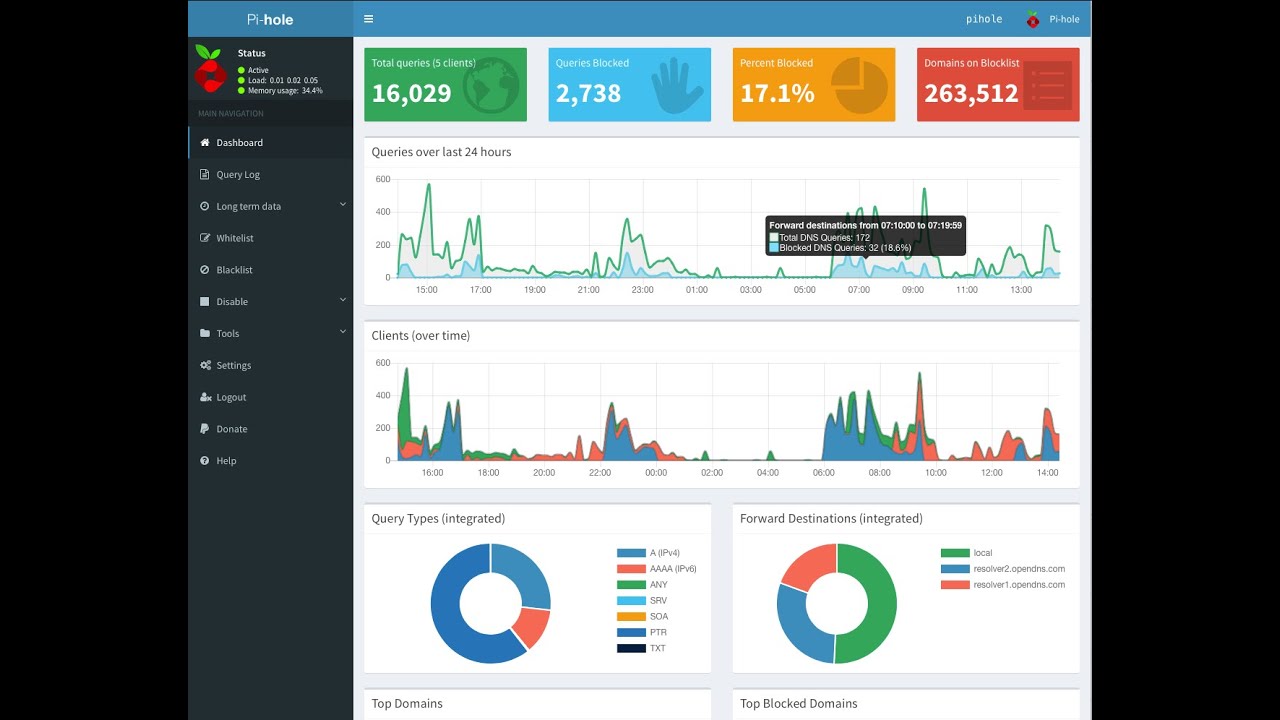The width and height of the screenshot is (1280, 720).
Task: Toggle SRV legend color swatch
Action: pyautogui.click(x=631, y=601)
